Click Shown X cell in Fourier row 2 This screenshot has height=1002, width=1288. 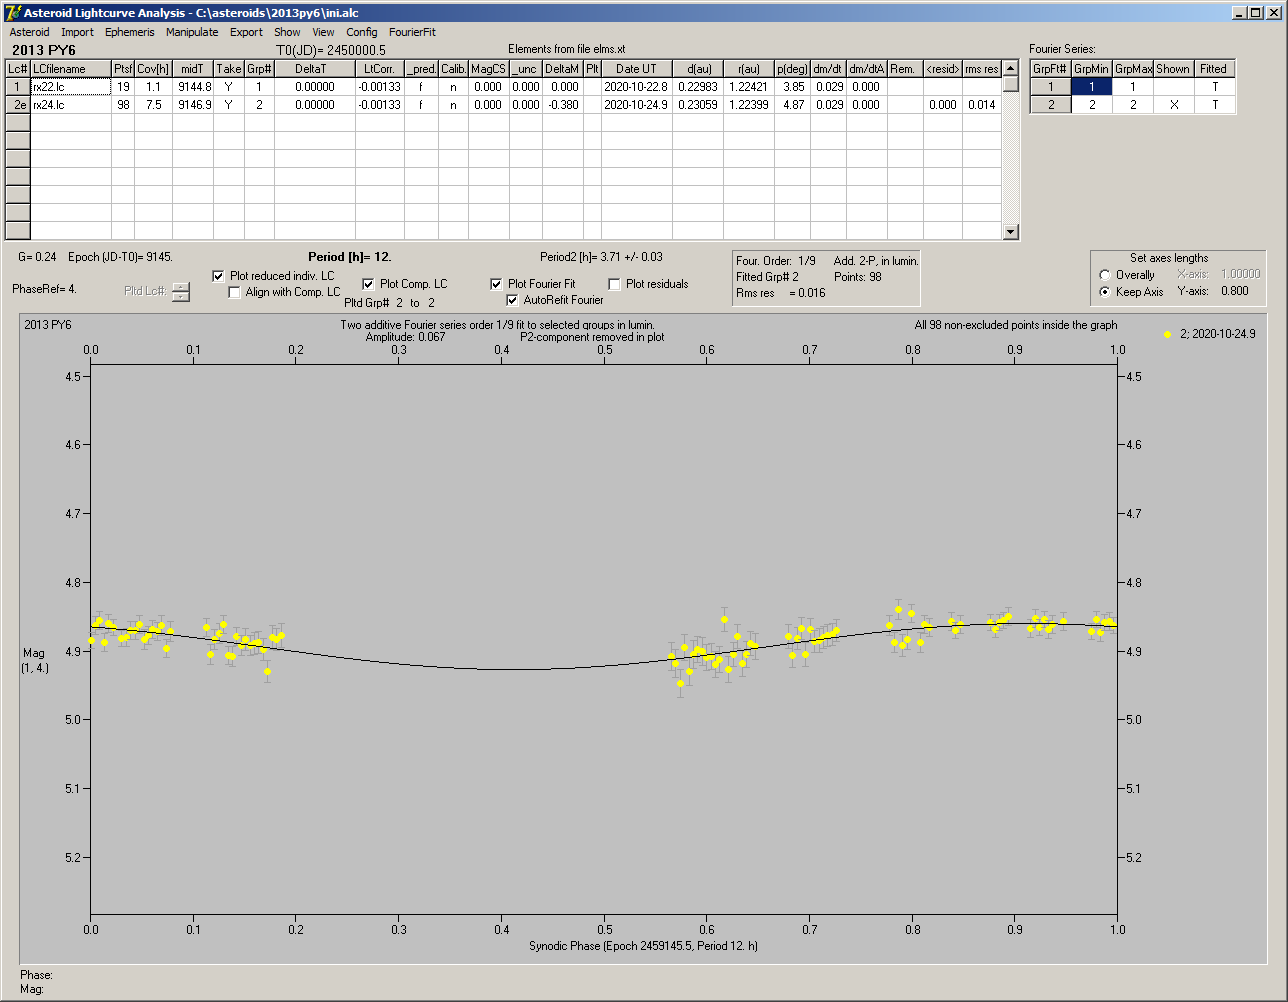click(1173, 104)
